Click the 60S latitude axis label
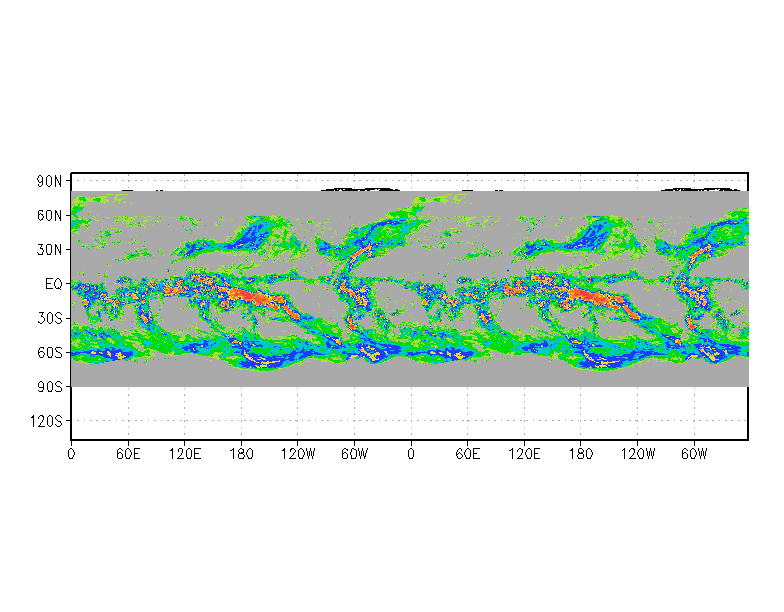Screen dimensions: 784x612 point(49,353)
